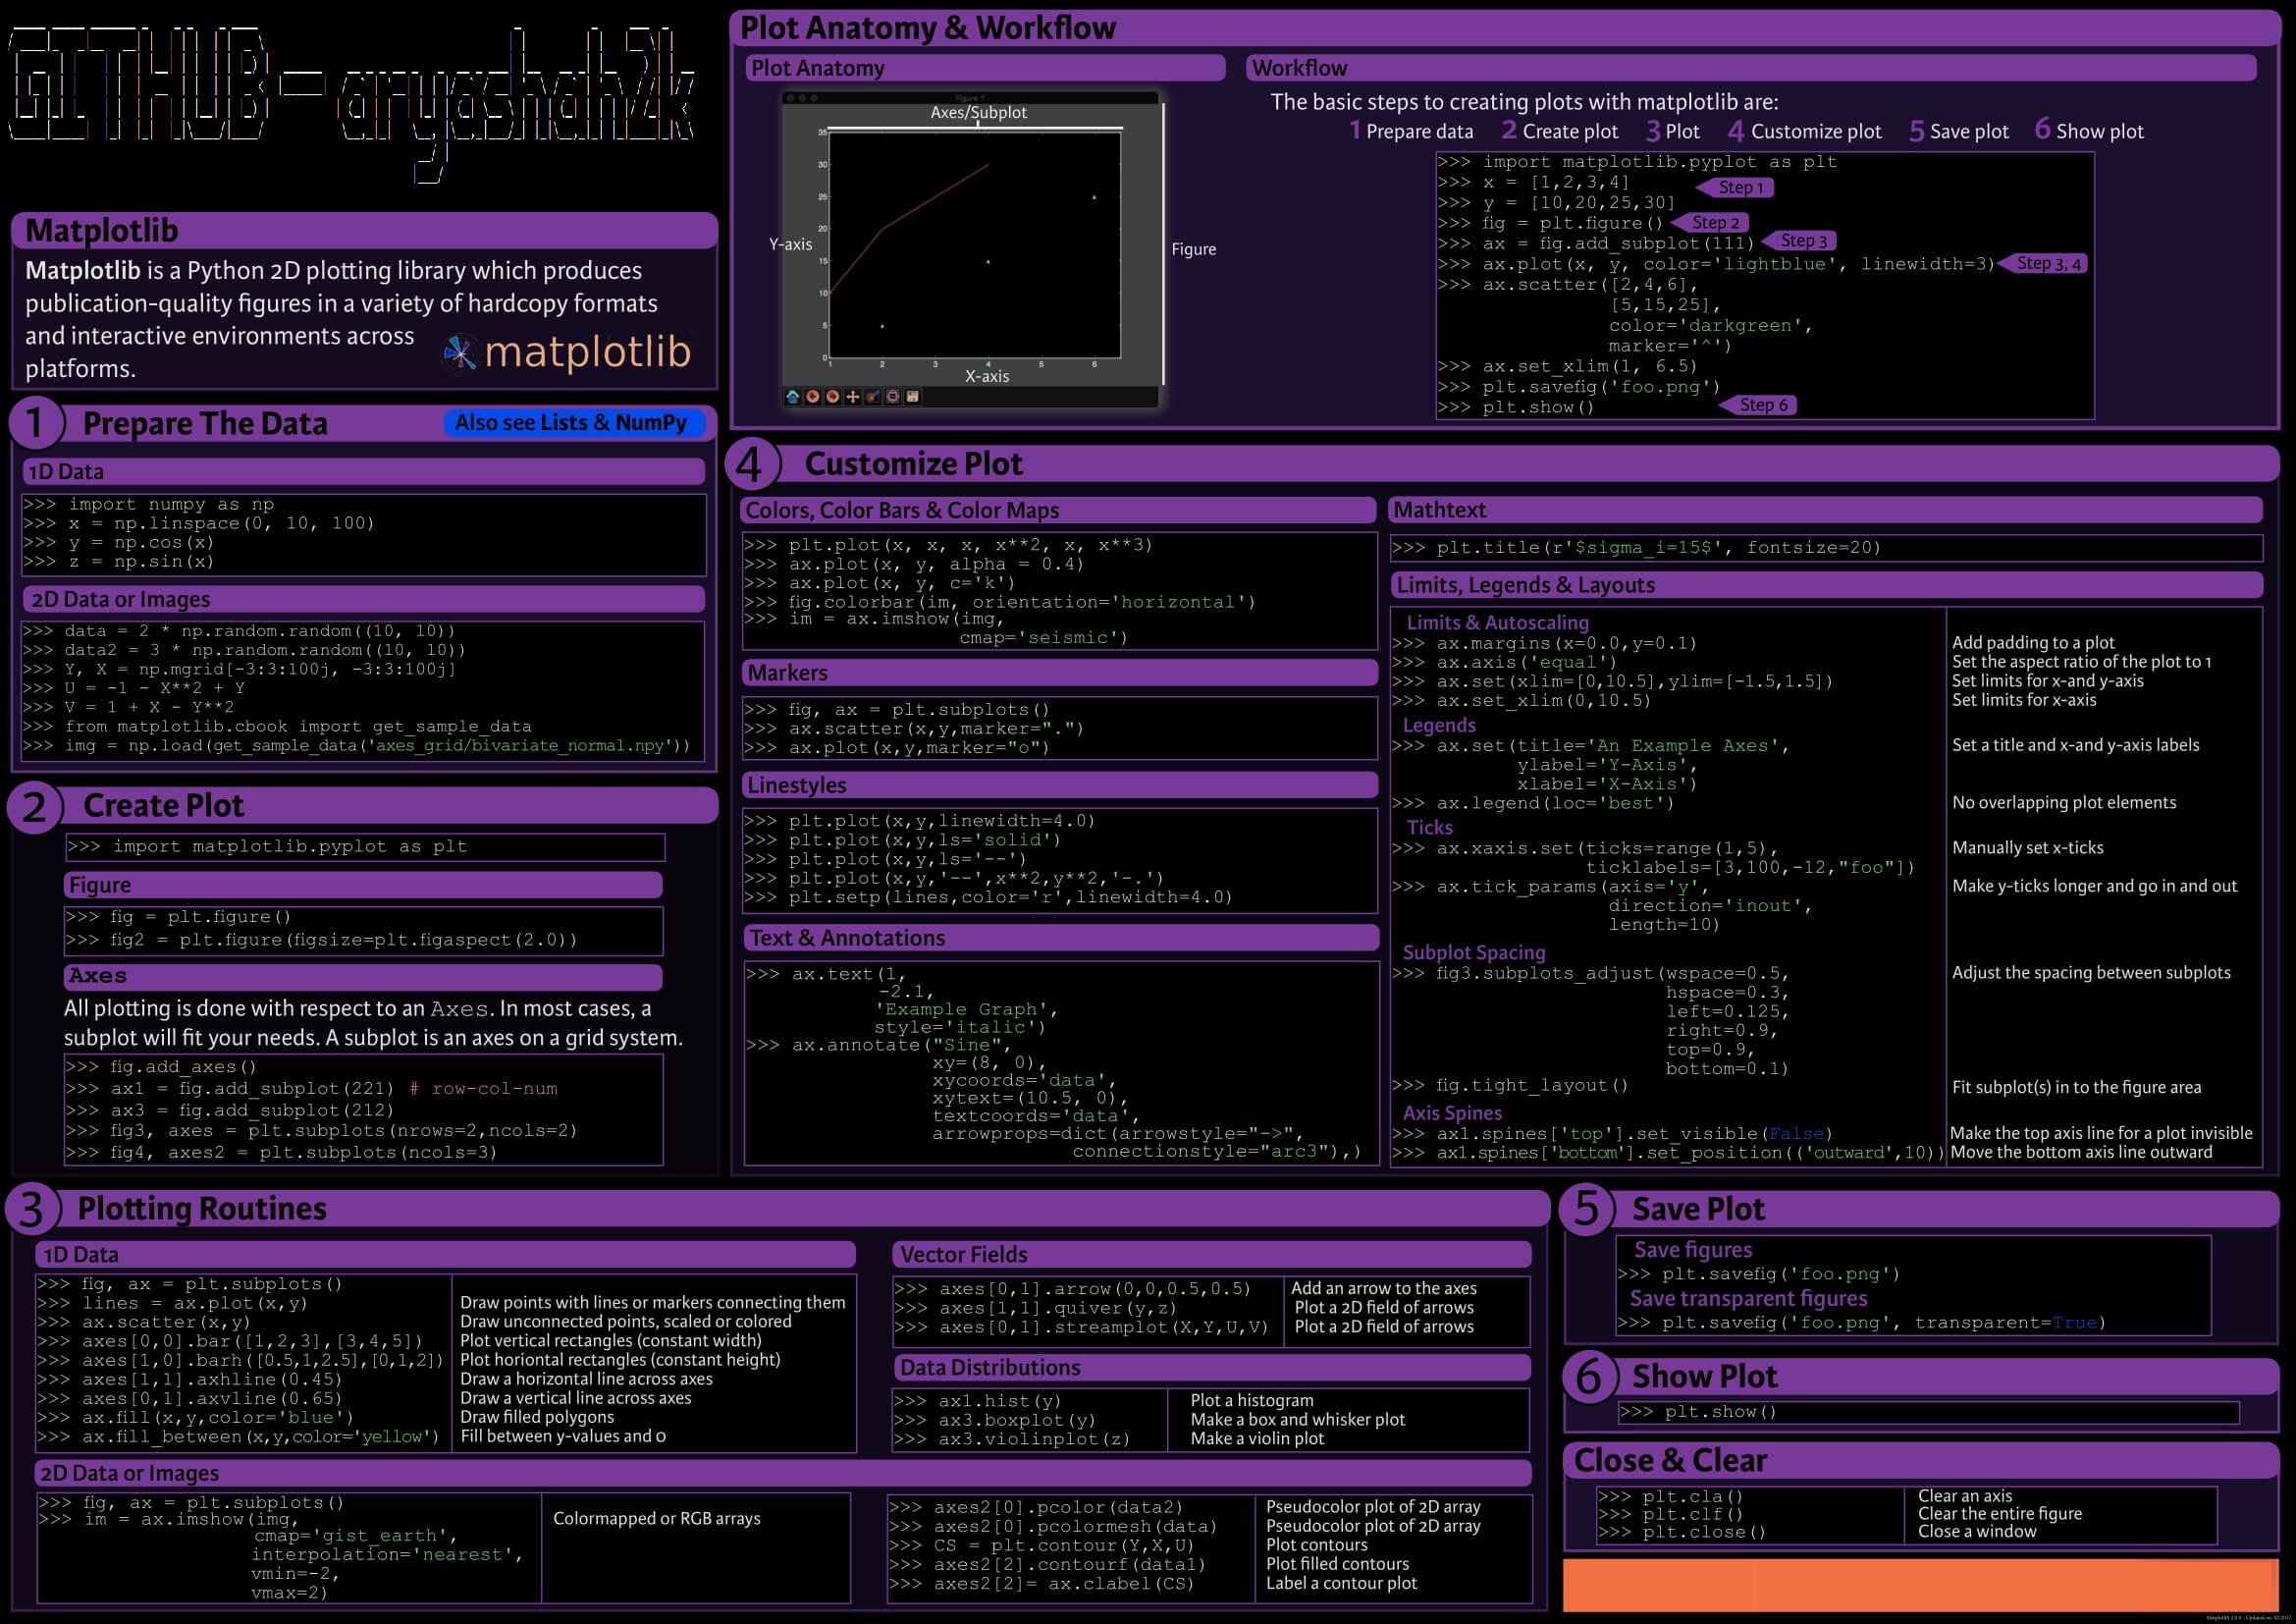Click the 'Markers' subsection header

[1060, 673]
